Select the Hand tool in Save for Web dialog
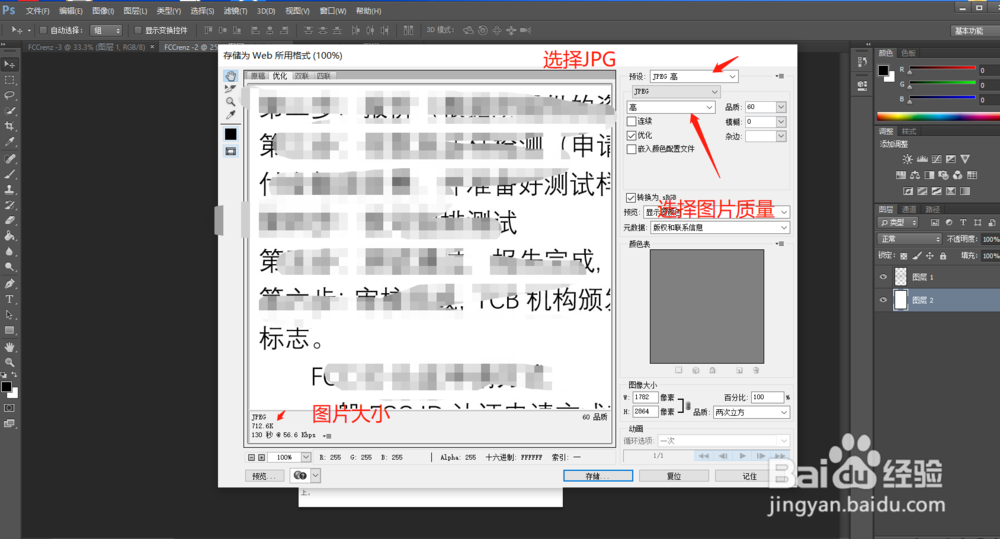 (230, 76)
